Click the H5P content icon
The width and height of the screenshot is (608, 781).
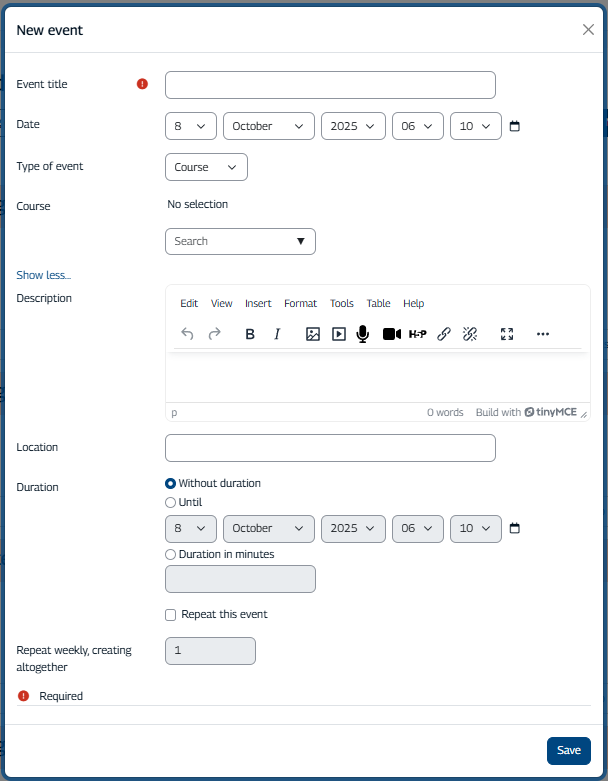point(417,334)
